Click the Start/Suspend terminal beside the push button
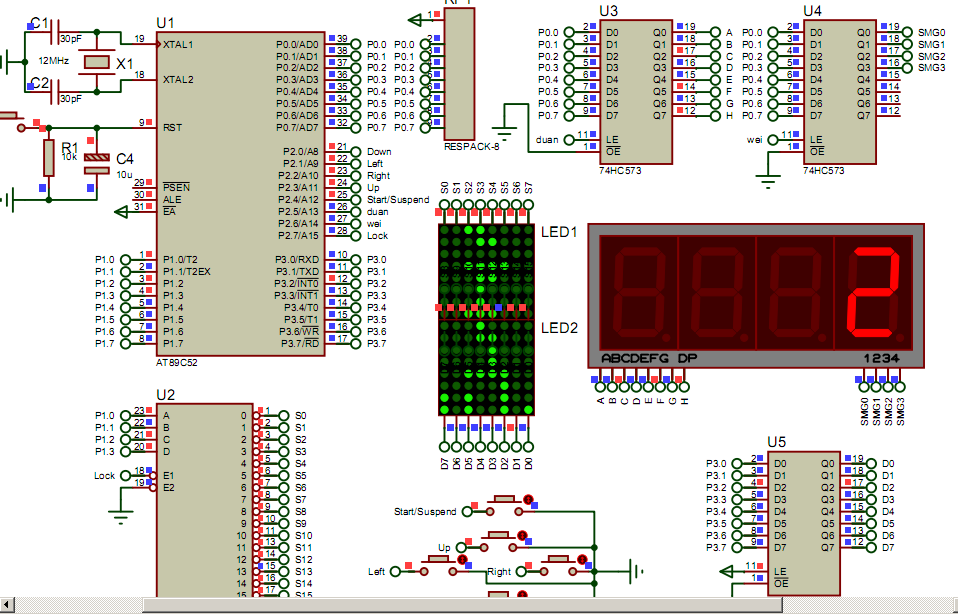This screenshot has height=615, width=958. point(468,511)
